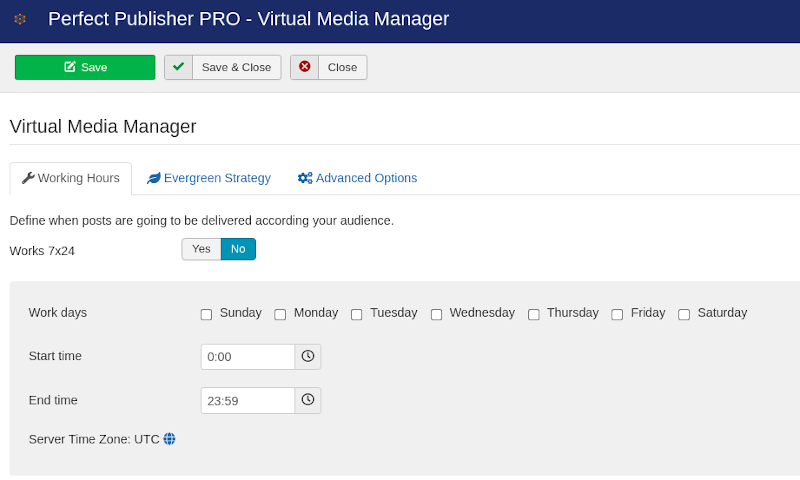The height and width of the screenshot is (480, 800).
Task: Set Works 7x24 to Yes
Action: tap(202, 249)
